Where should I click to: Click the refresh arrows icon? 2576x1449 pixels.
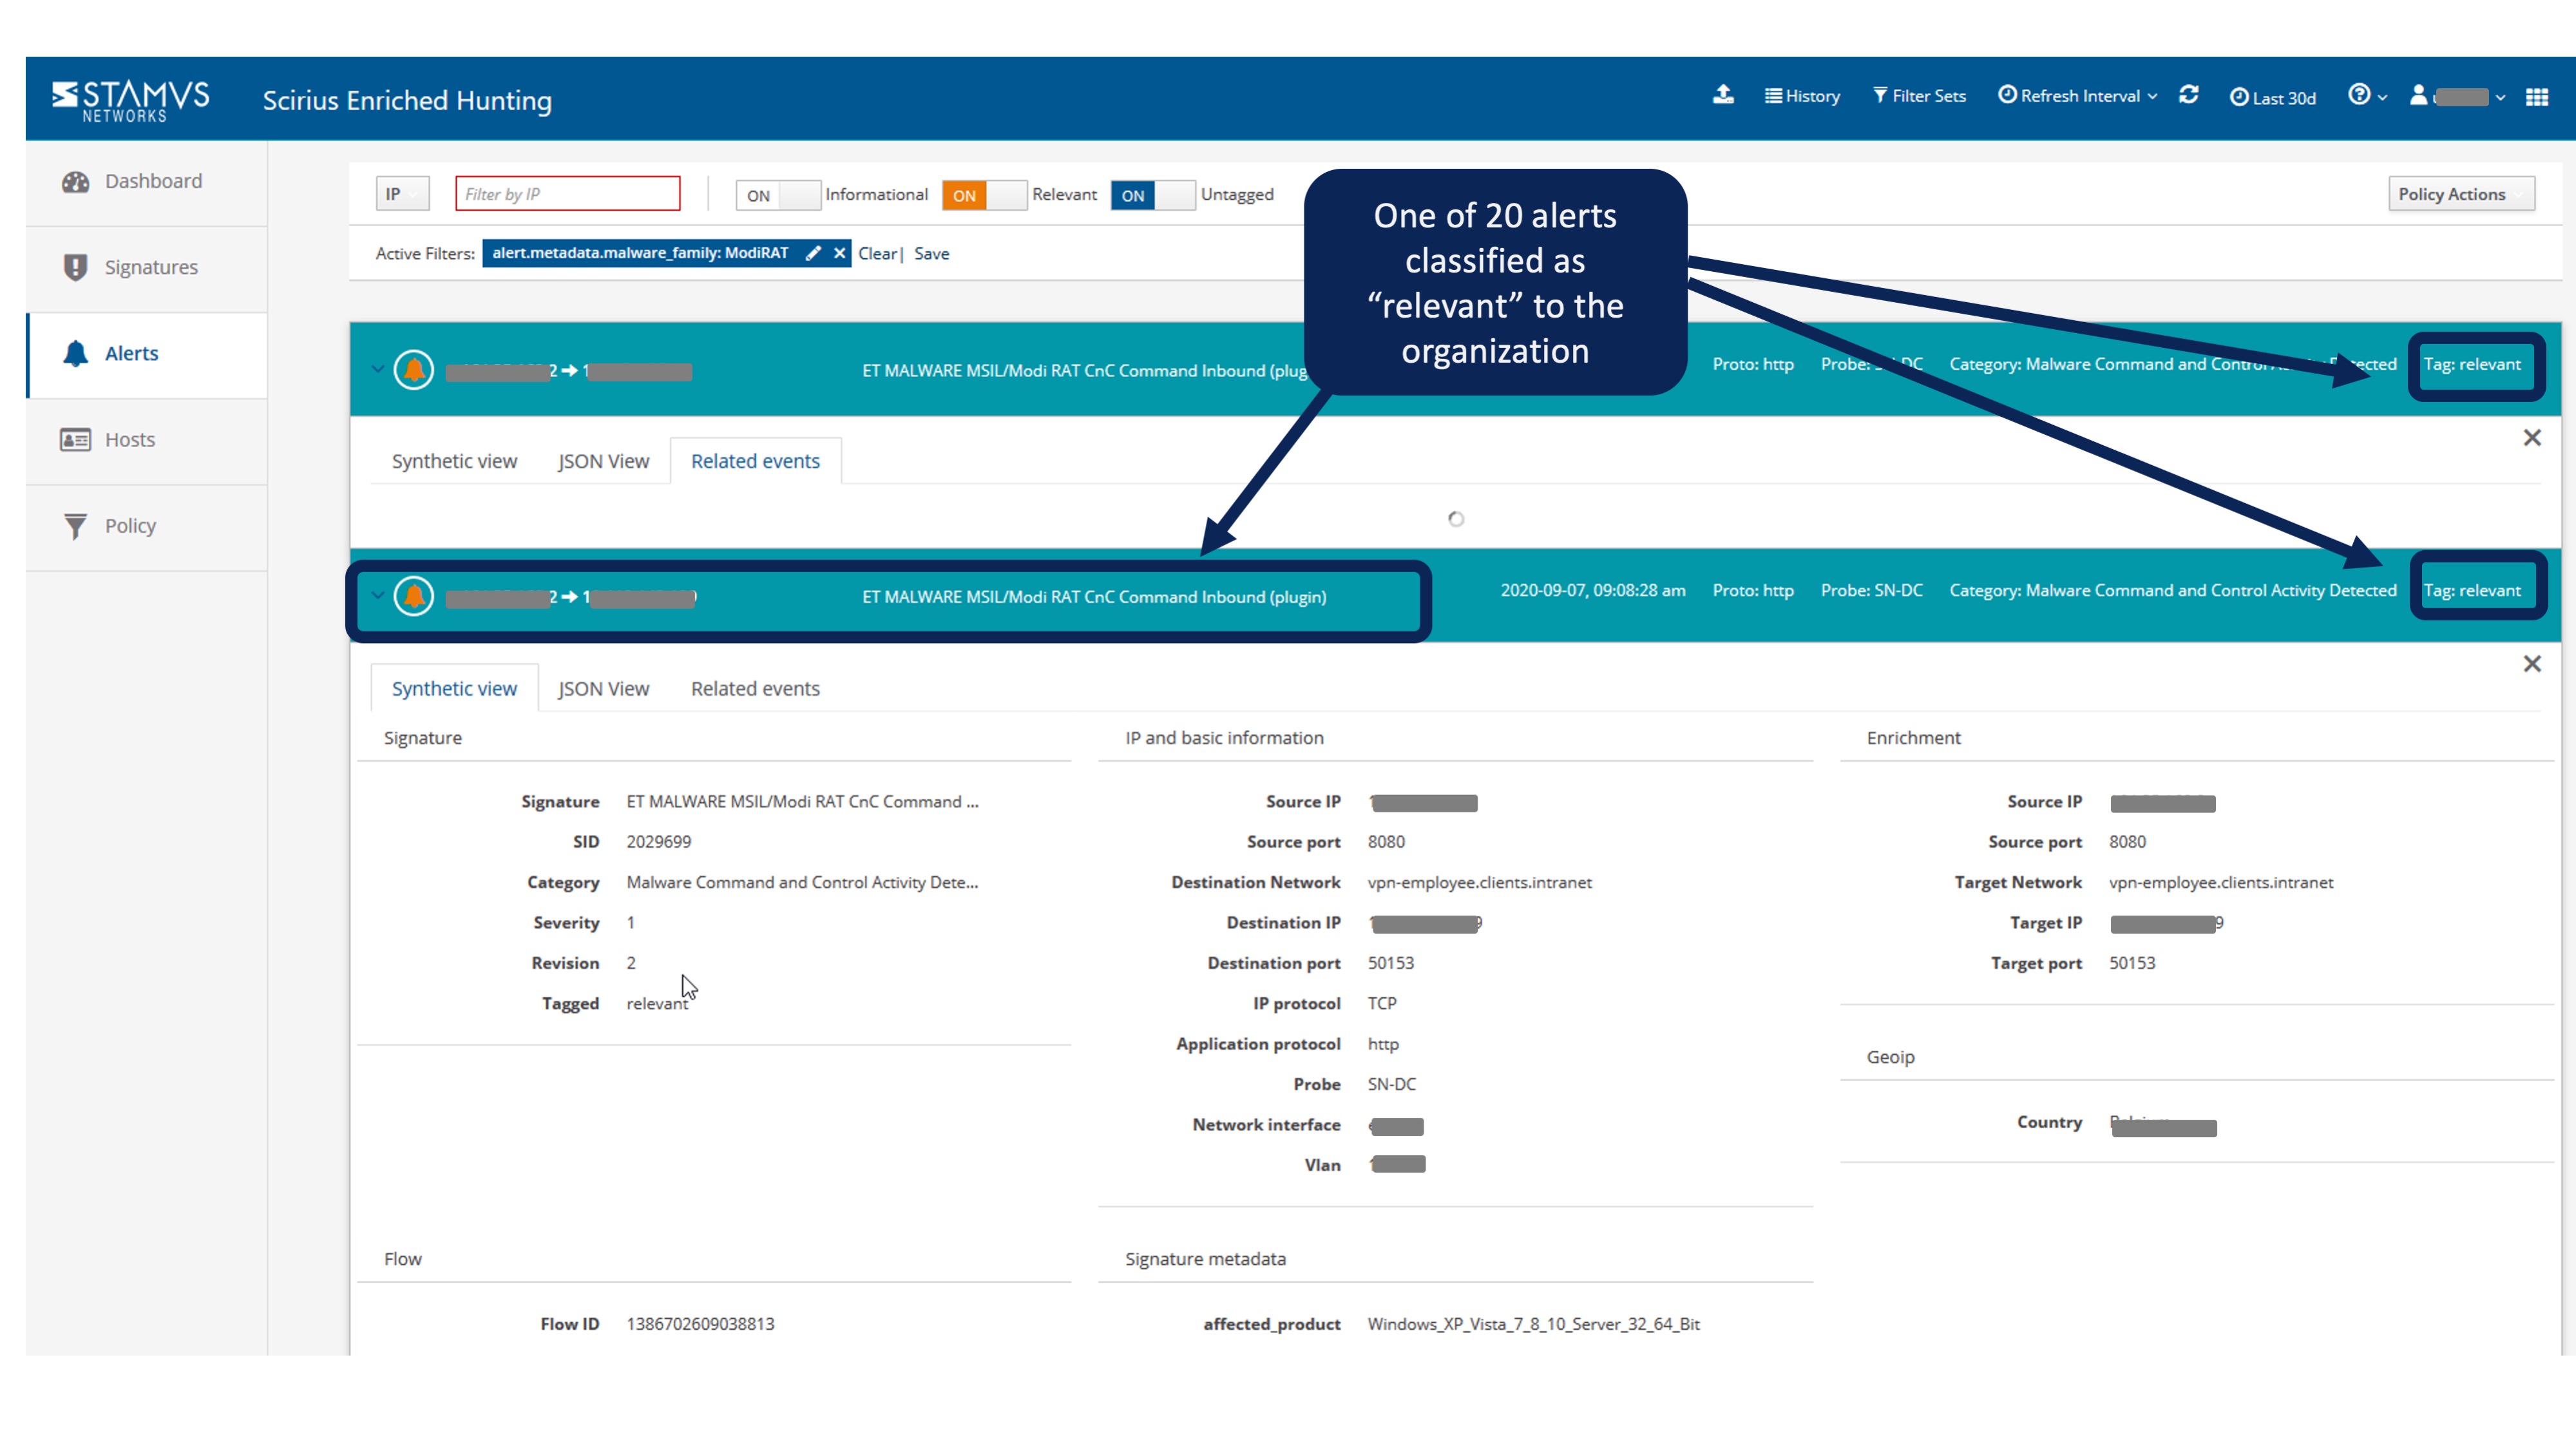coord(2188,95)
